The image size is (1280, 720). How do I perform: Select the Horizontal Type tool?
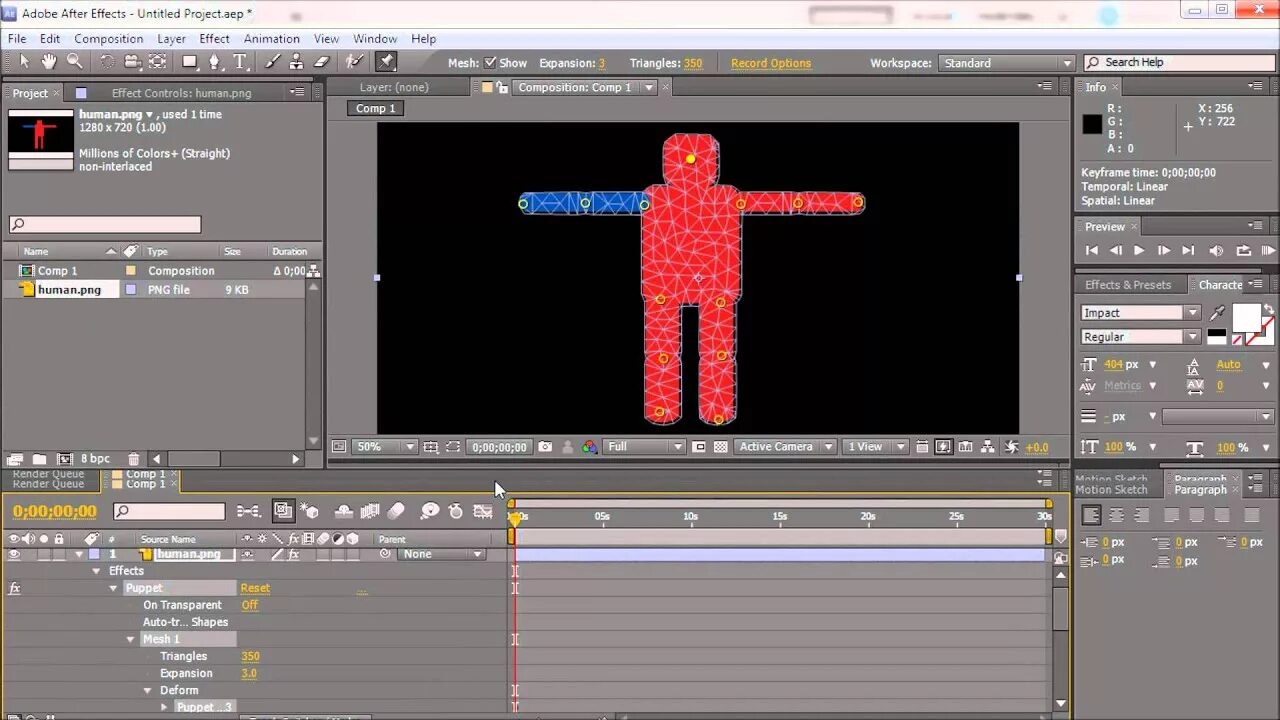pos(240,62)
